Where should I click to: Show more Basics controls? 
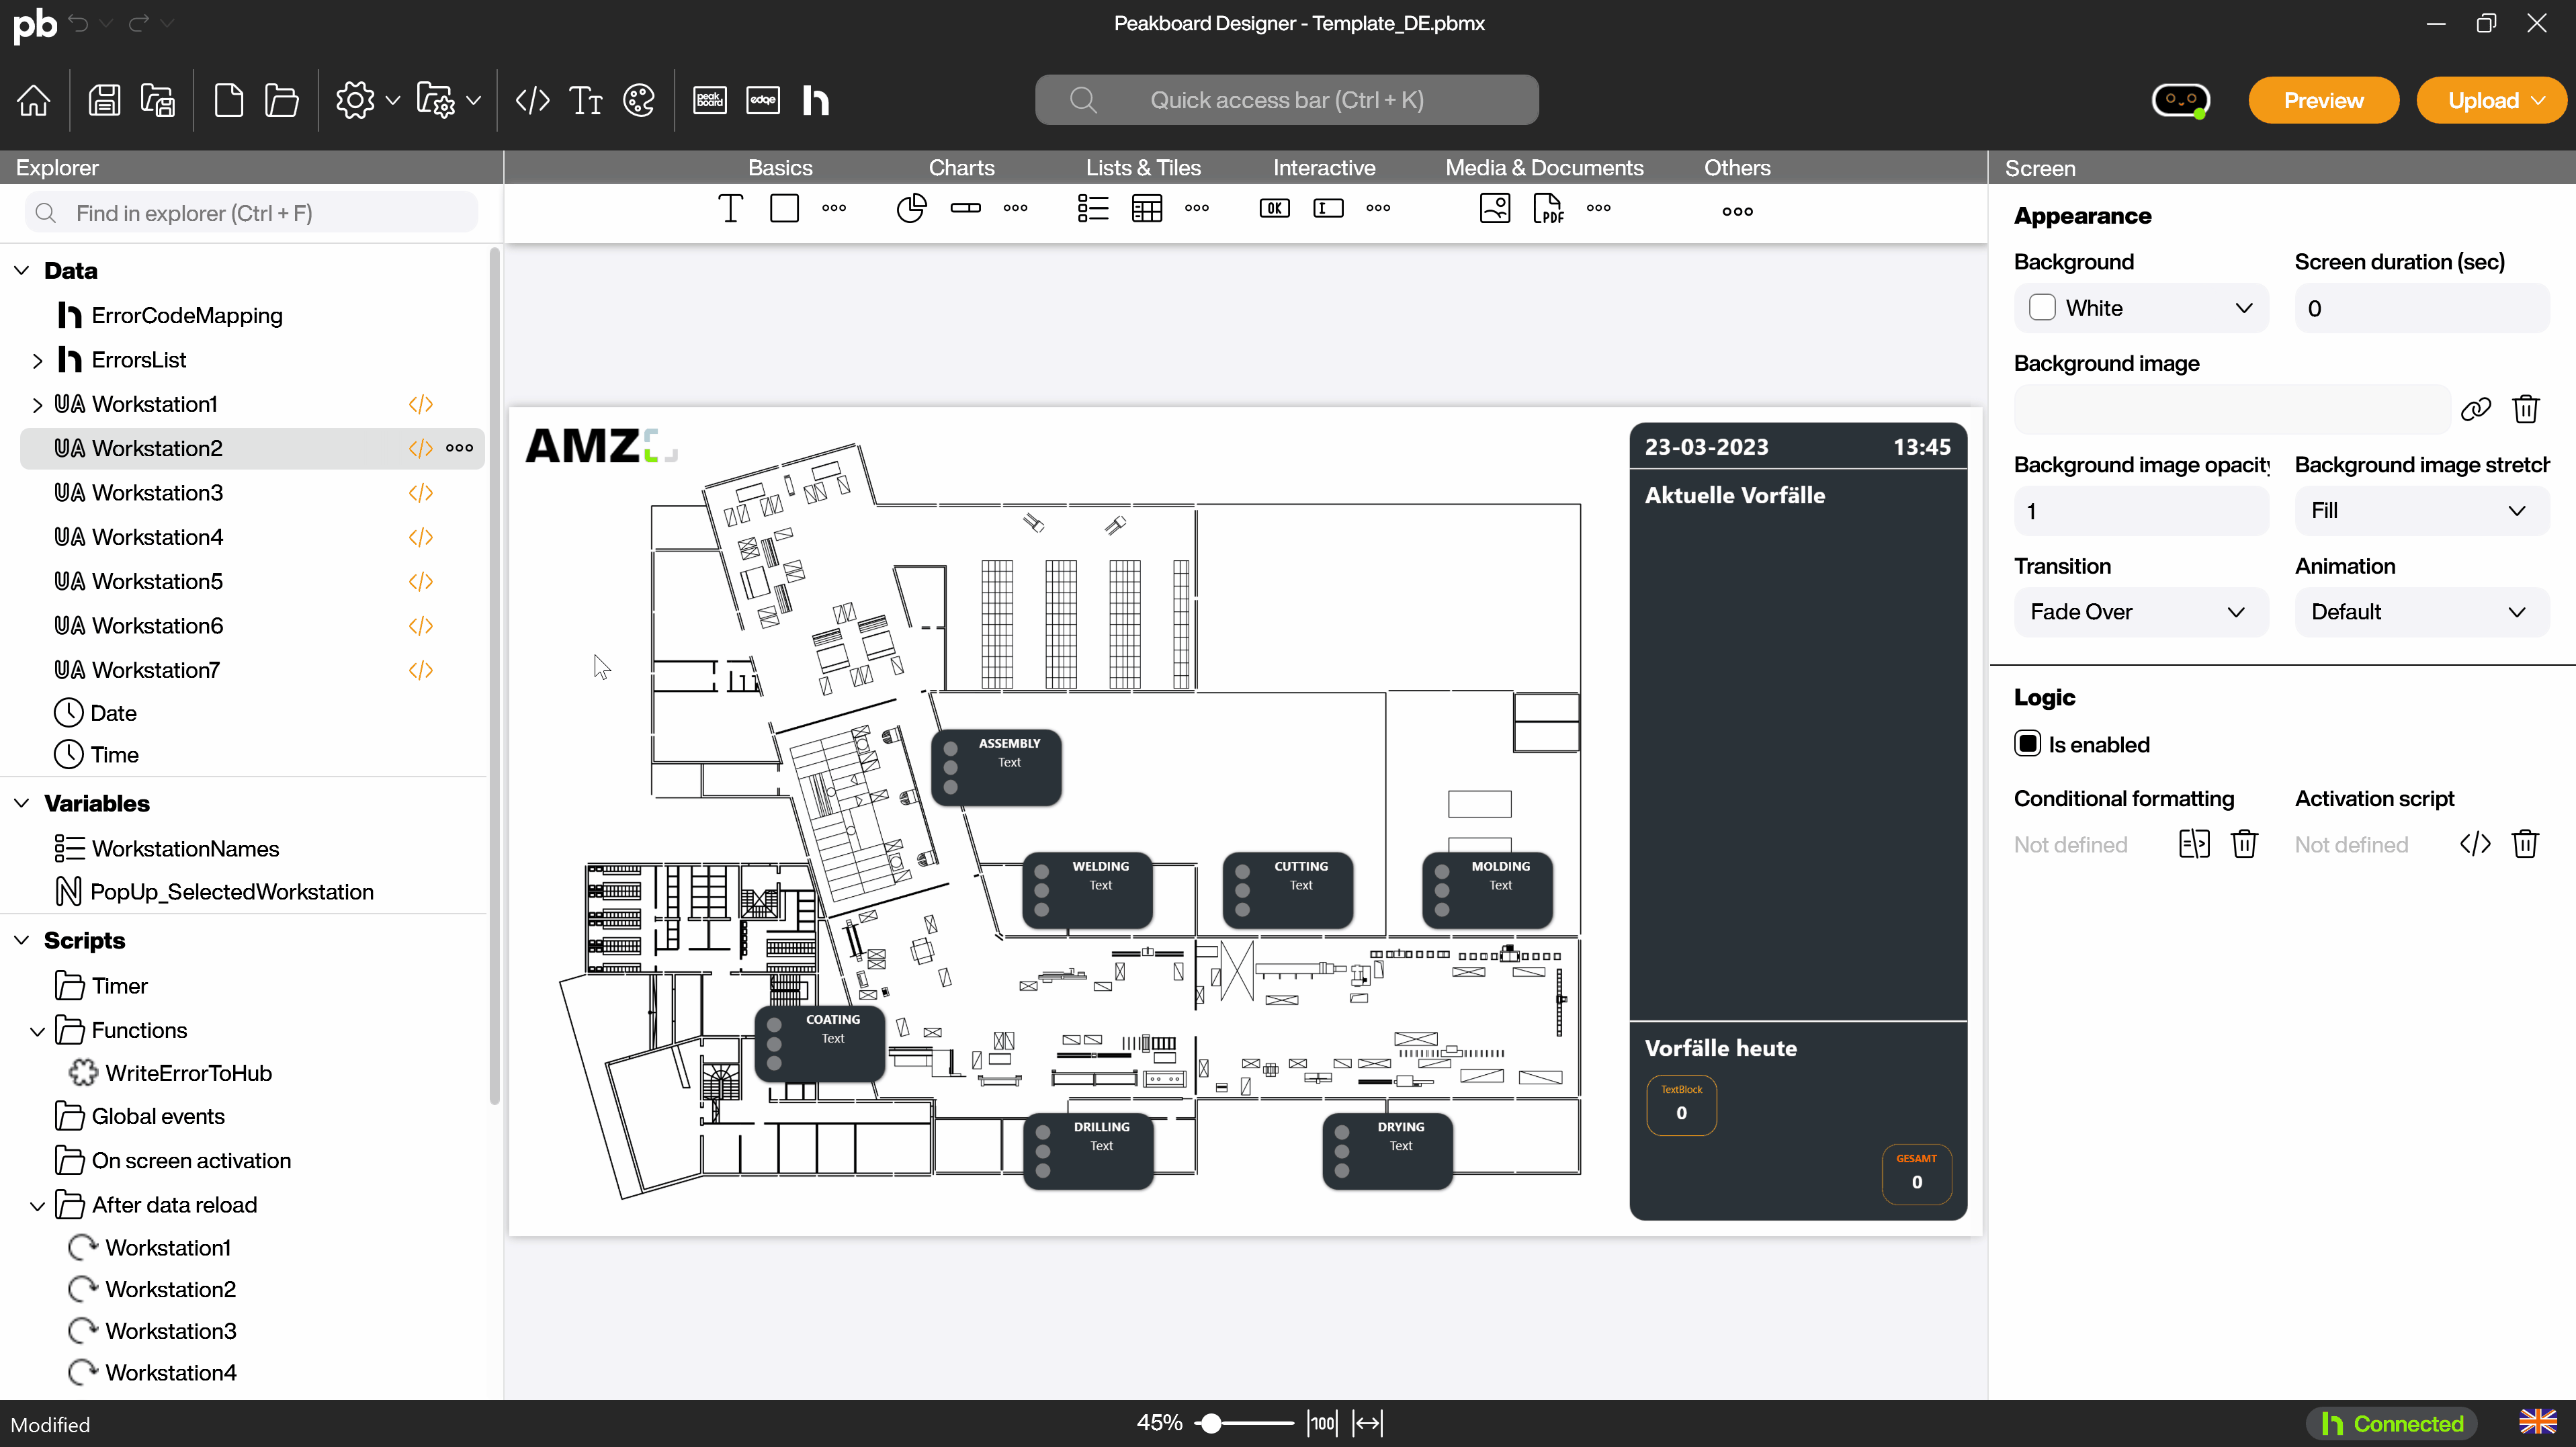click(834, 208)
